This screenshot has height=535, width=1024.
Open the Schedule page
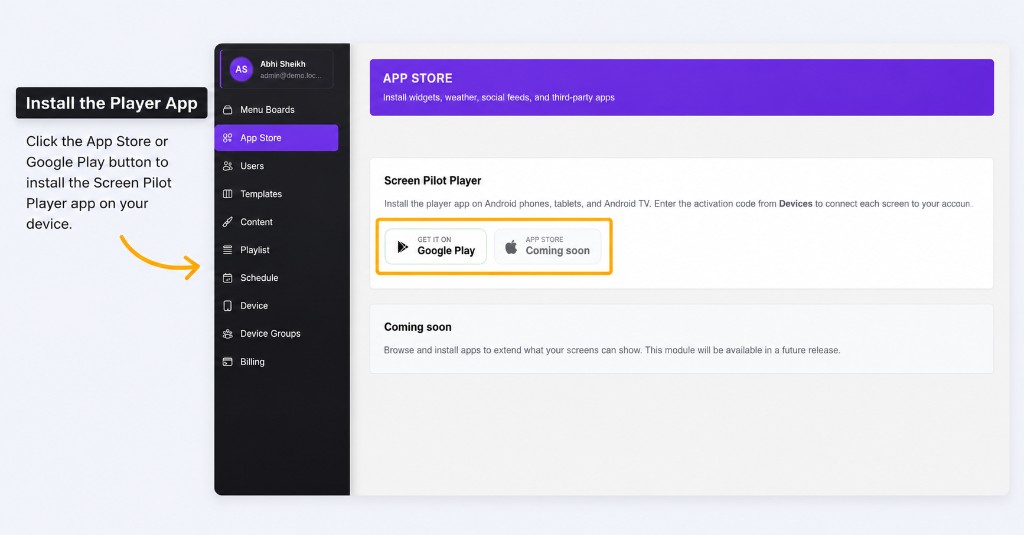click(276, 278)
